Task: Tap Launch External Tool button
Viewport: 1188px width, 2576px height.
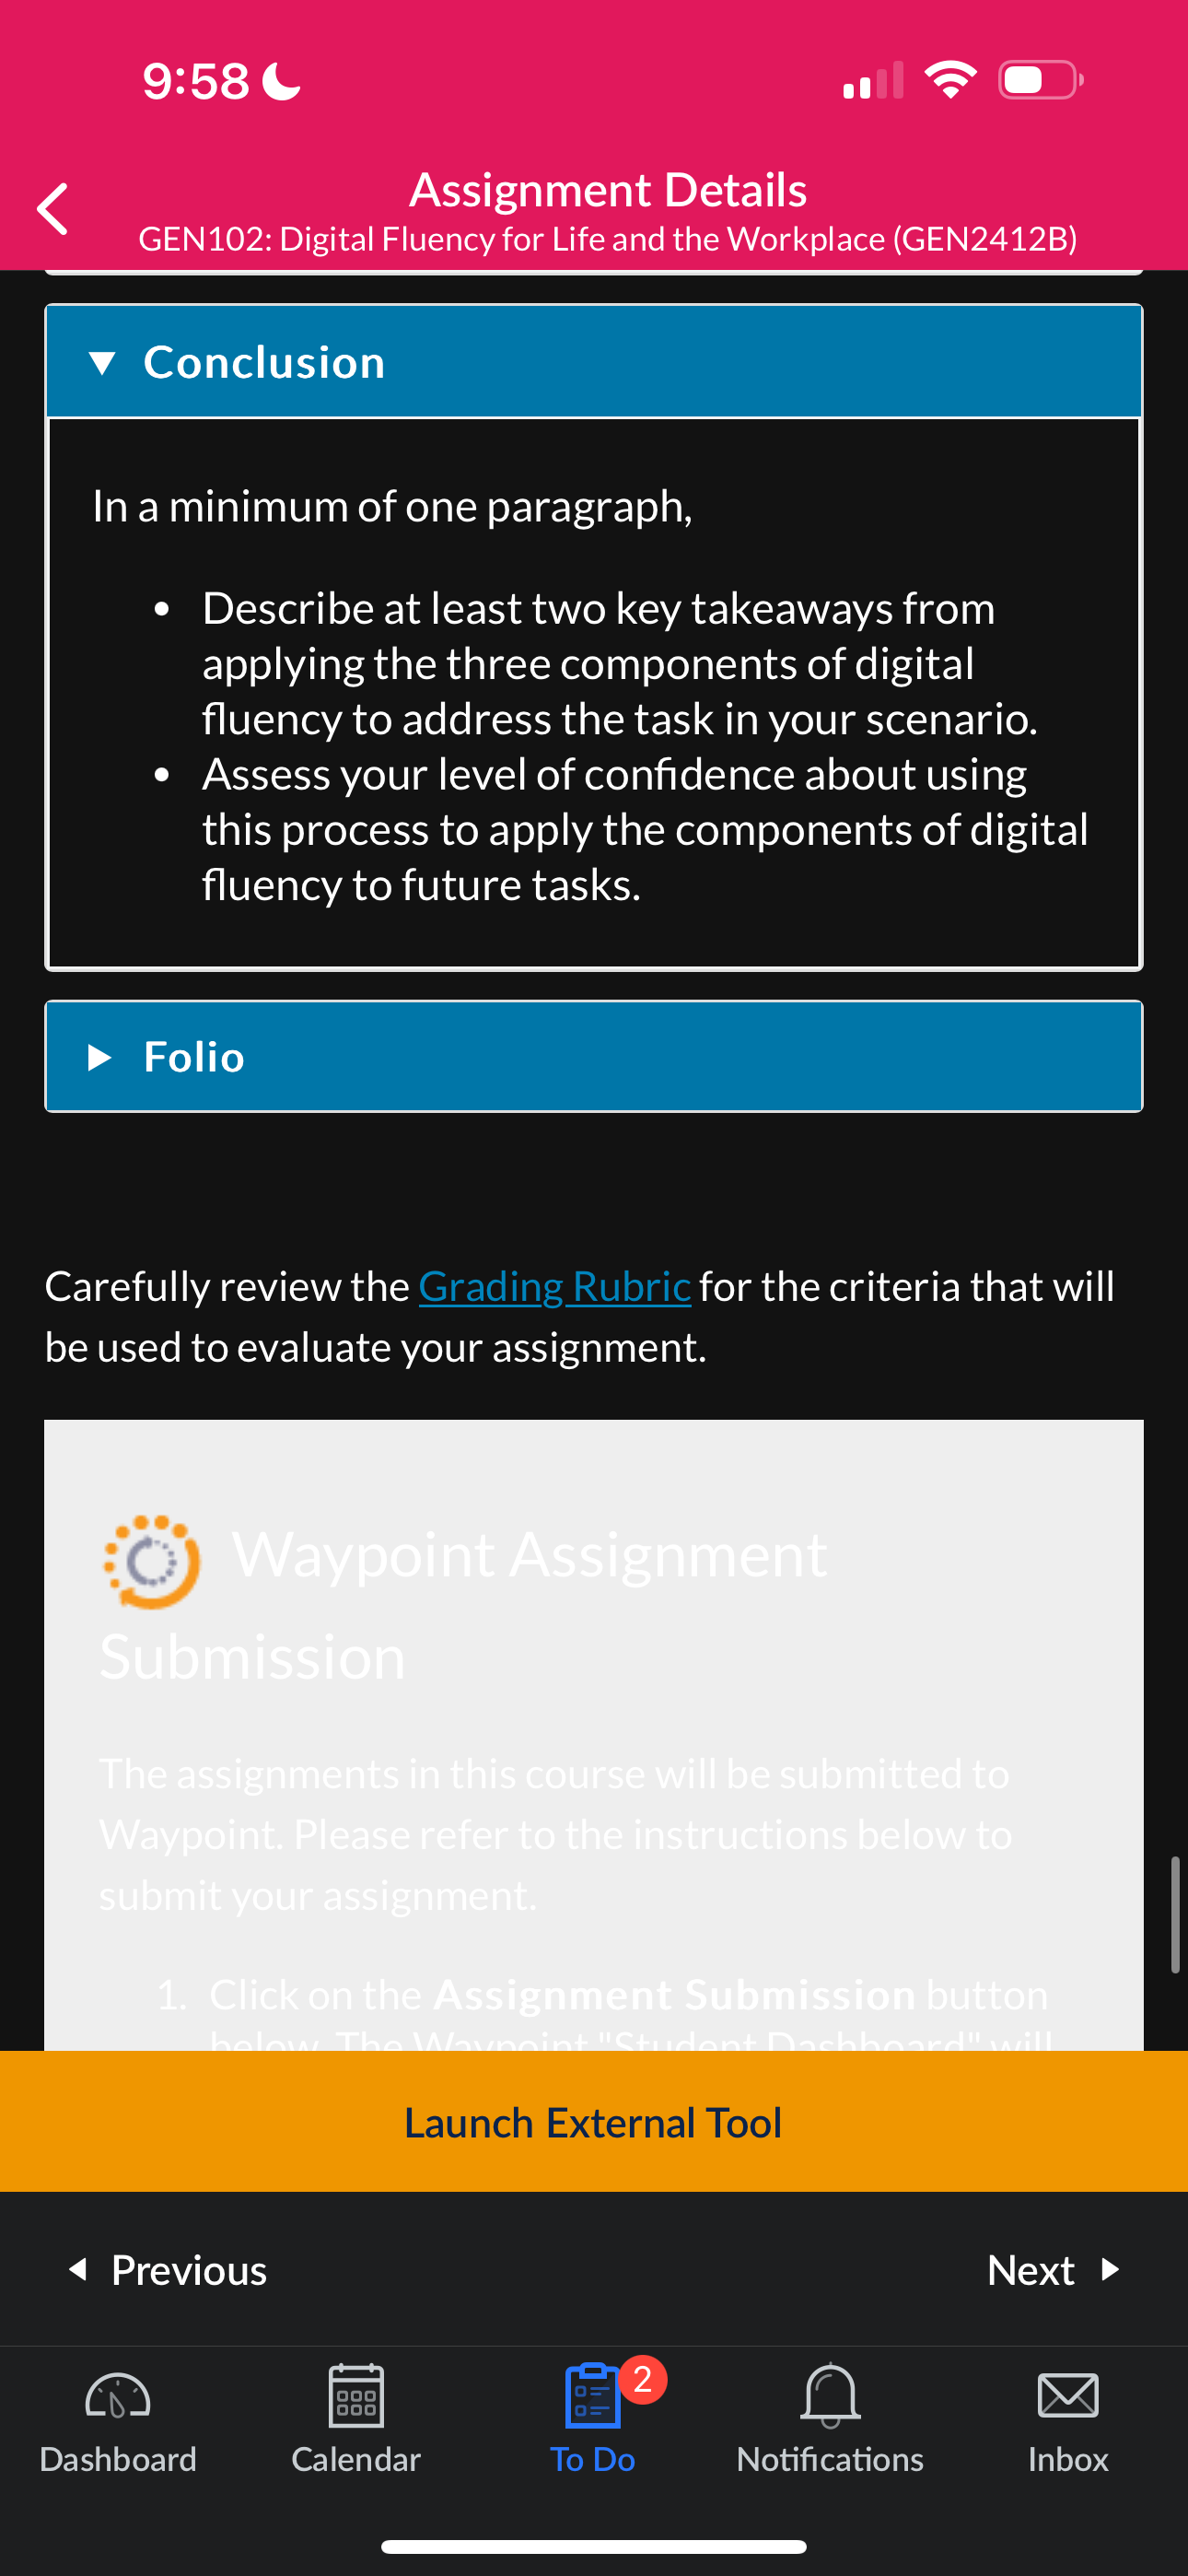Action: tap(594, 2121)
